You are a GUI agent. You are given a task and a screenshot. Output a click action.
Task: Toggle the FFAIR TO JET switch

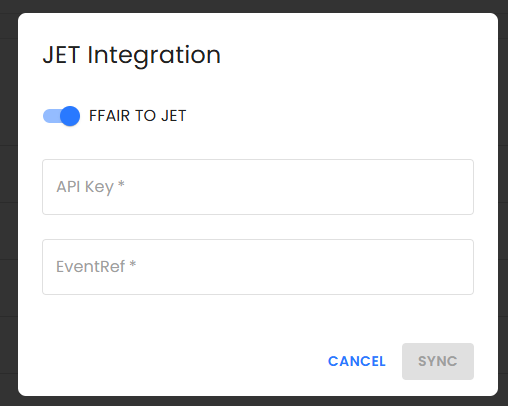(61, 116)
